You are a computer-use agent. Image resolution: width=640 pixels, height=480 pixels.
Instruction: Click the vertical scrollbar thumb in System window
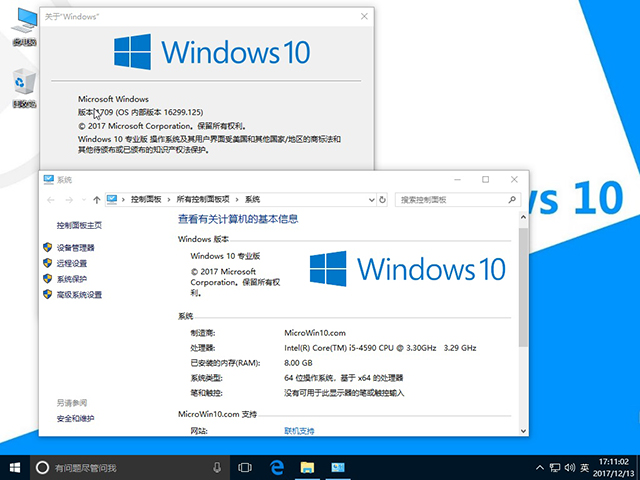pyautogui.click(x=523, y=287)
